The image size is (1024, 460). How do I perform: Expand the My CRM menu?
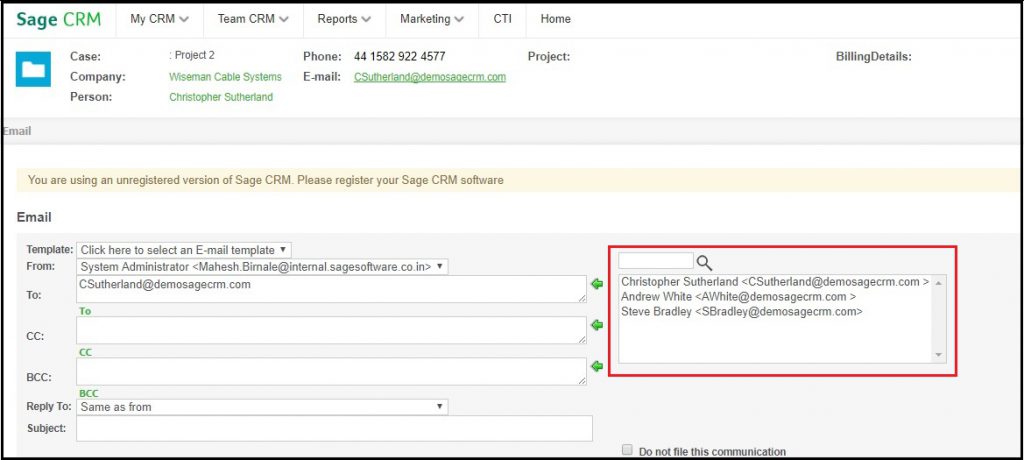click(159, 20)
